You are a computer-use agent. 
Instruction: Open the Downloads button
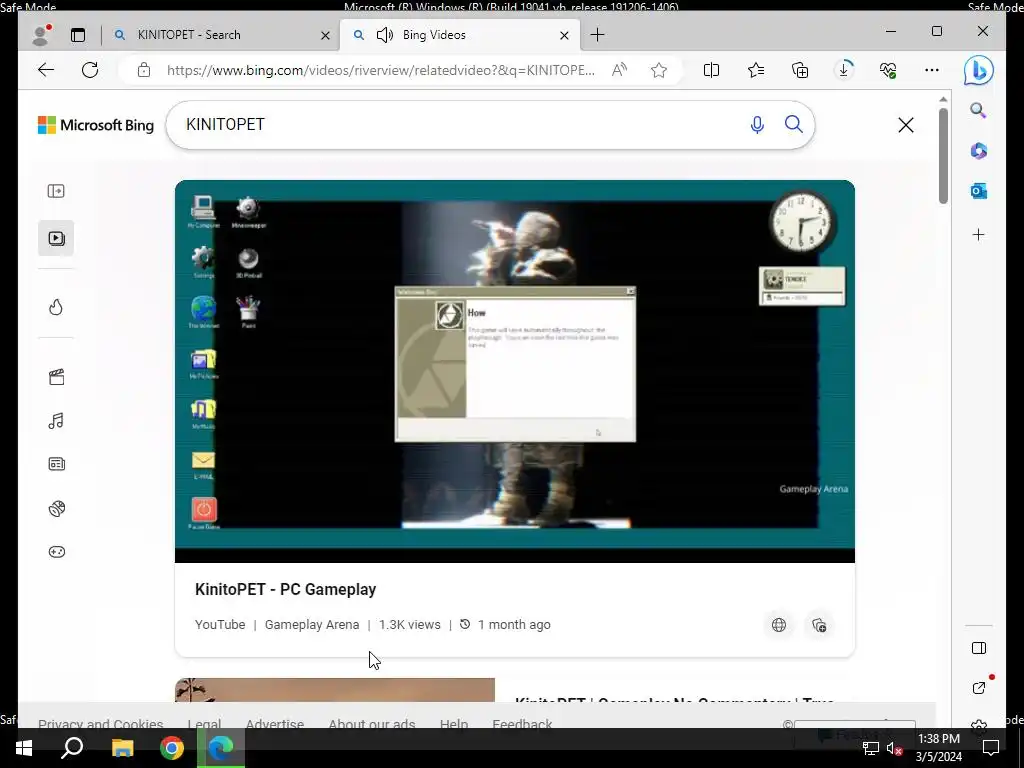(844, 70)
